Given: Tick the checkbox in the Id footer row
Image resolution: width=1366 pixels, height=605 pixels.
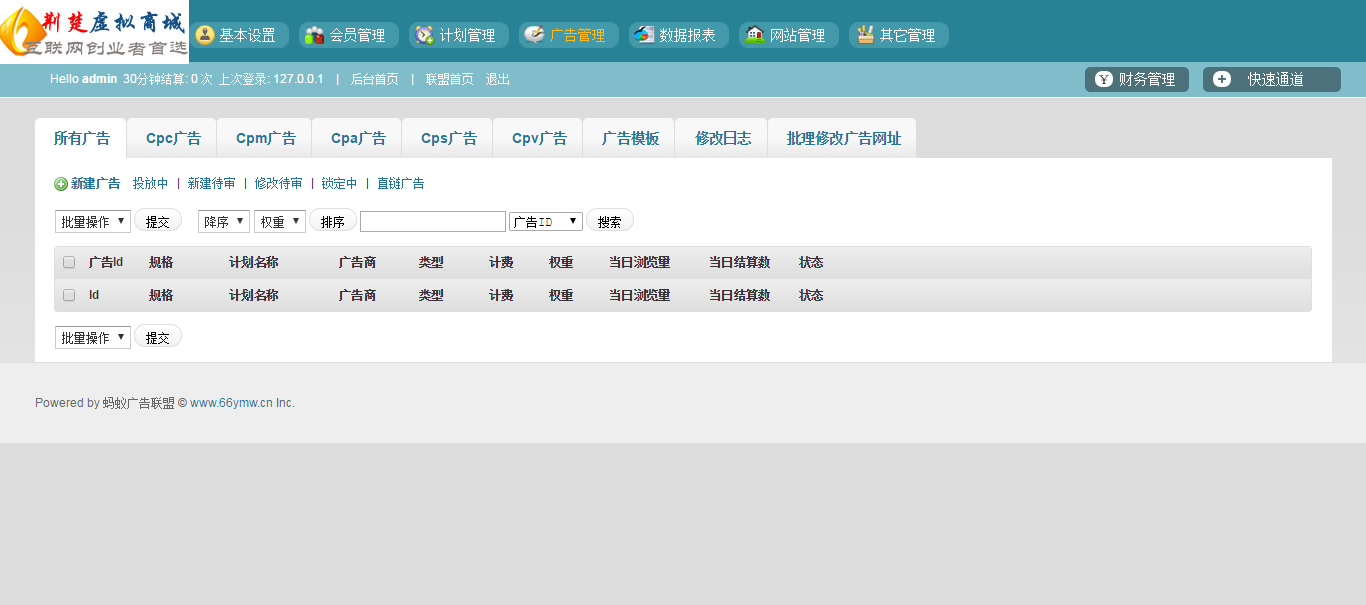Looking at the screenshot, I should (x=69, y=295).
